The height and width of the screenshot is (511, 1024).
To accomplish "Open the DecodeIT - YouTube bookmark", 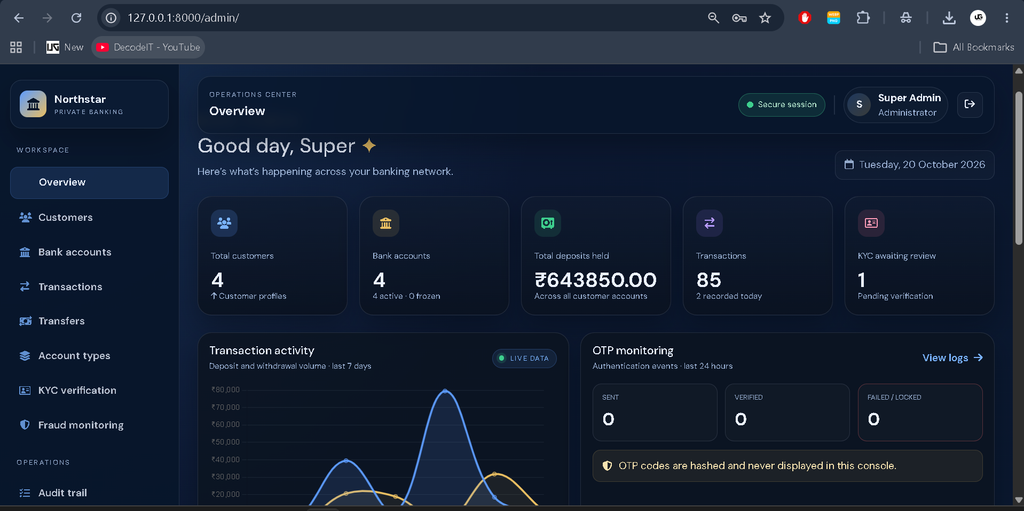I will click(148, 47).
